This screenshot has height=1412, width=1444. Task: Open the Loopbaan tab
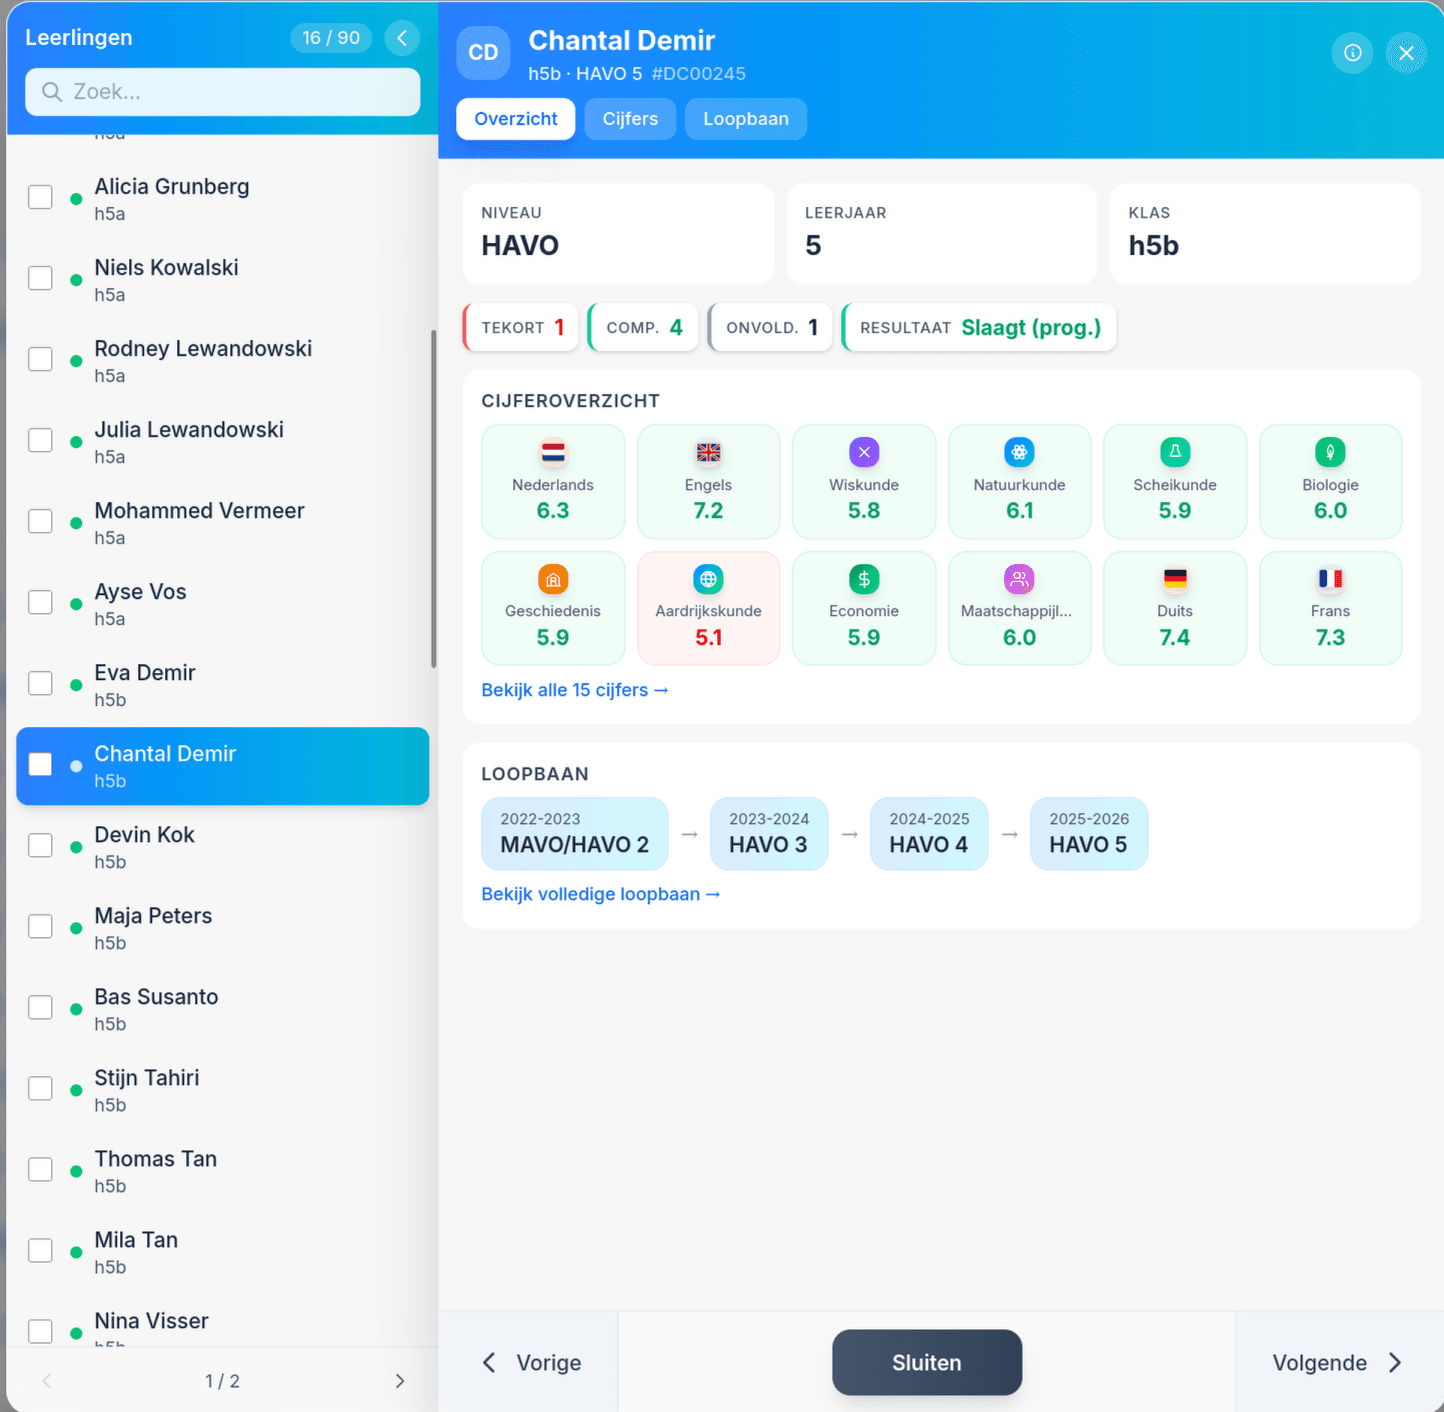pyautogui.click(x=745, y=119)
